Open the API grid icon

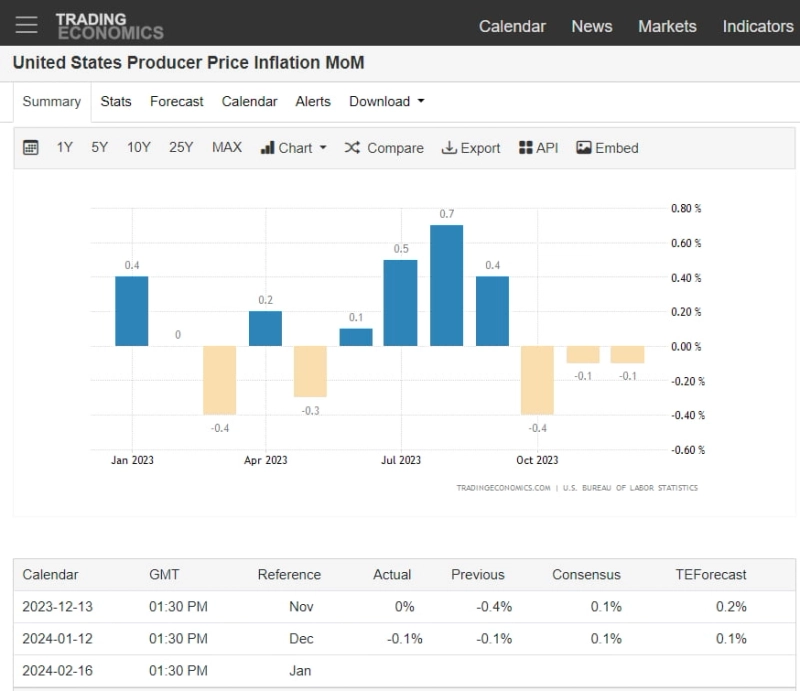point(526,148)
